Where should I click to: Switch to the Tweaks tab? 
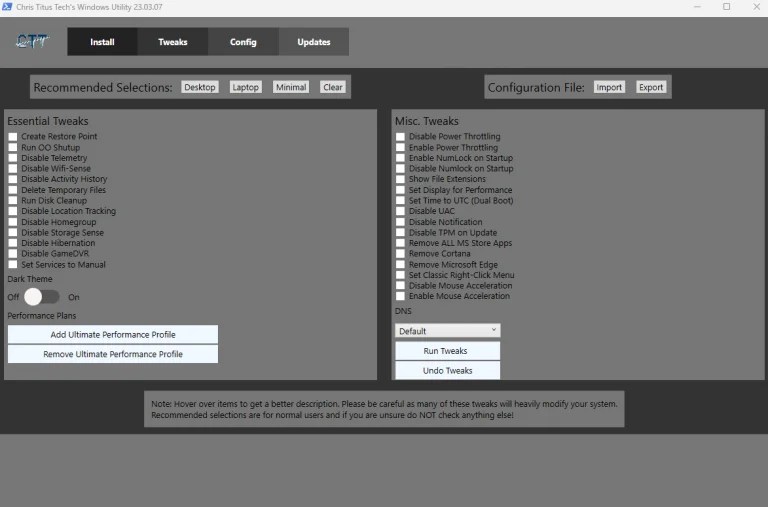pyautogui.click(x=173, y=42)
